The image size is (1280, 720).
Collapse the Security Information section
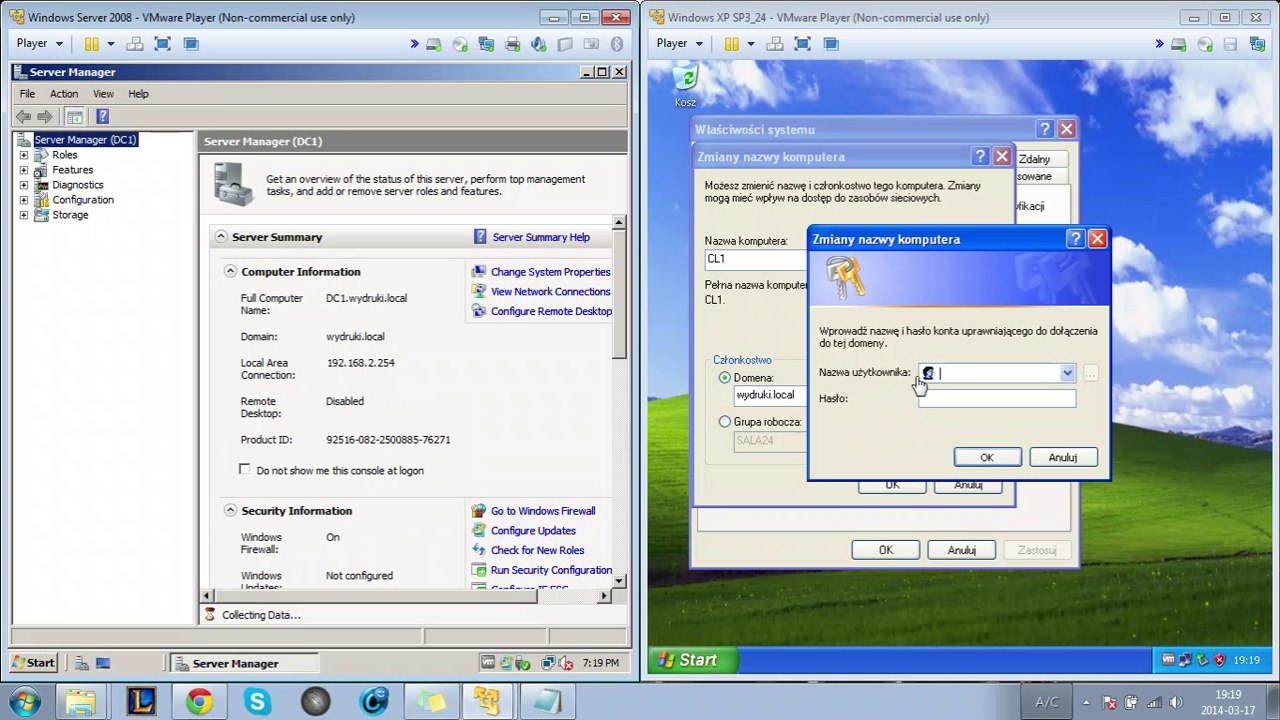coord(230,510)
